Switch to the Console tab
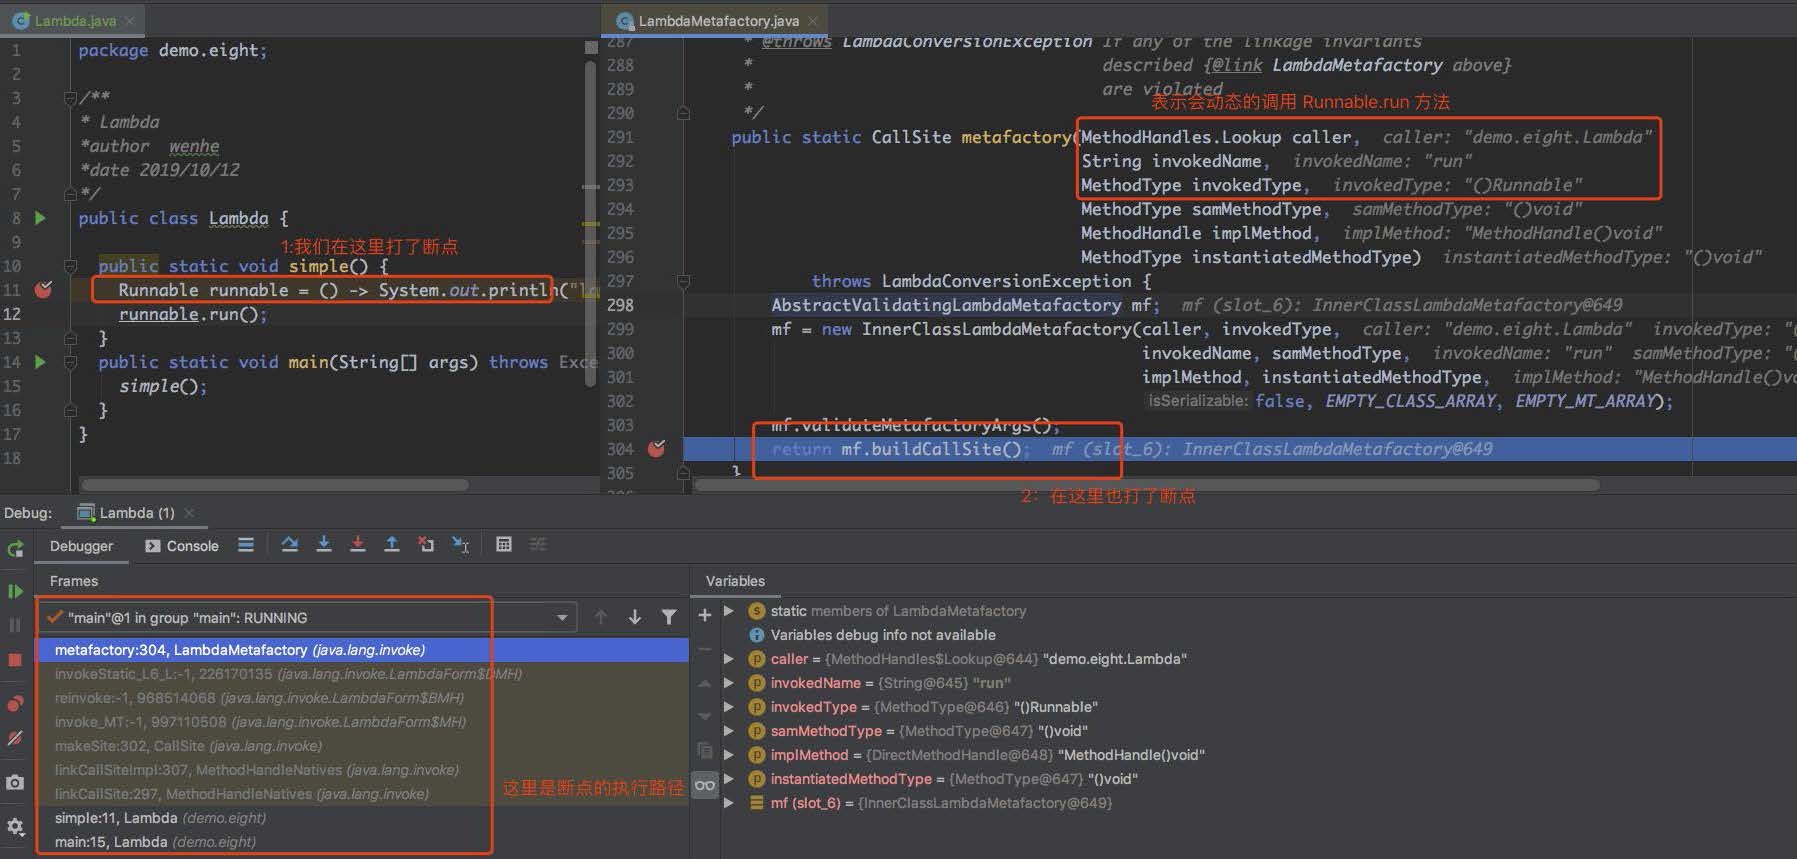 tap(182, 546)
